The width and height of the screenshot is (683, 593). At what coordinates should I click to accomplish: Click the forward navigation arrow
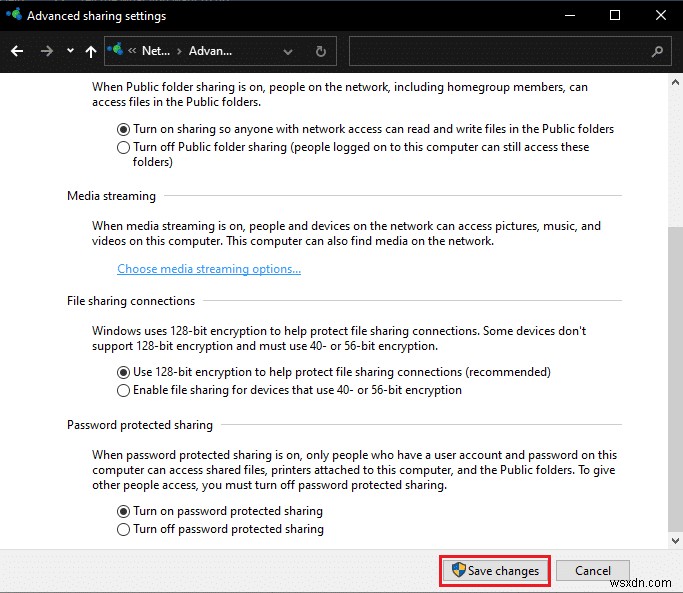47,51
